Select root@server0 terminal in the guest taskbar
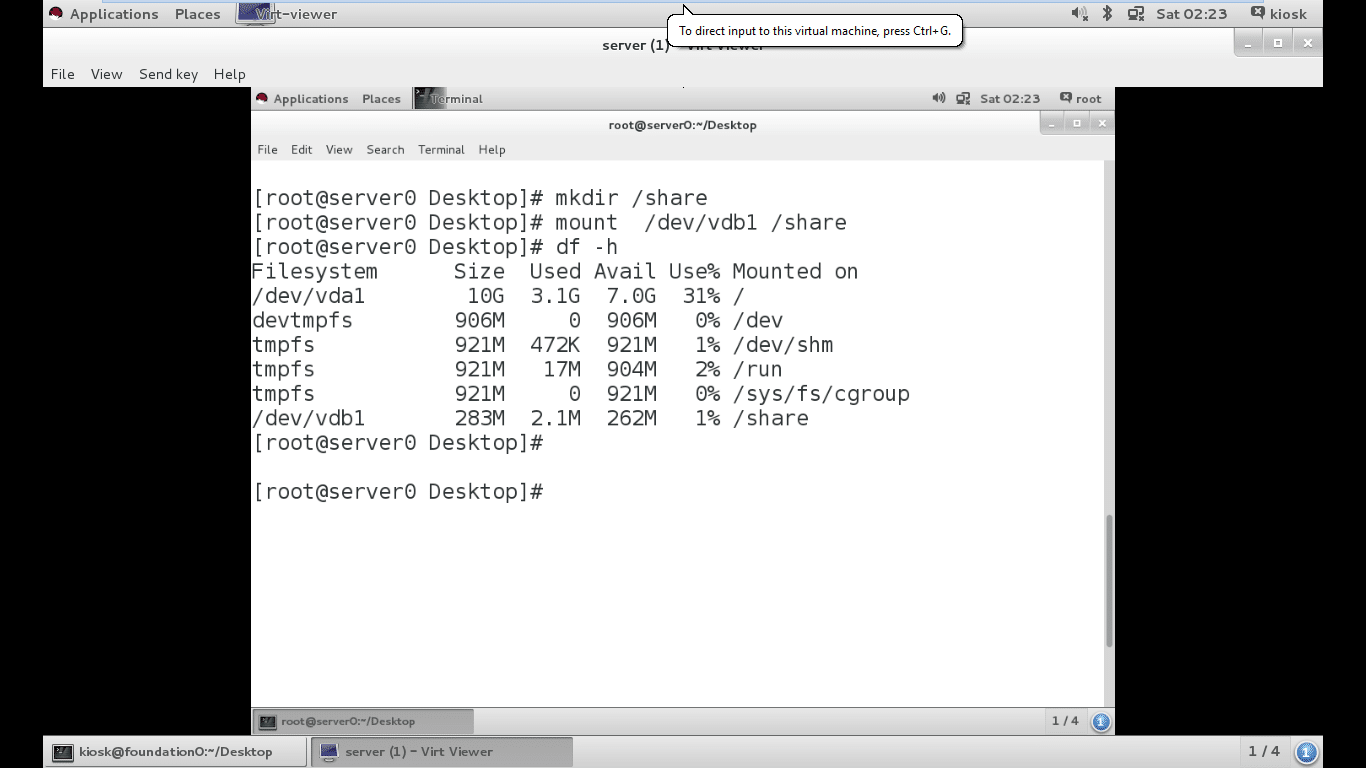Image resolution: width=1366 pixels, height=768 pixels. [363, 721]
